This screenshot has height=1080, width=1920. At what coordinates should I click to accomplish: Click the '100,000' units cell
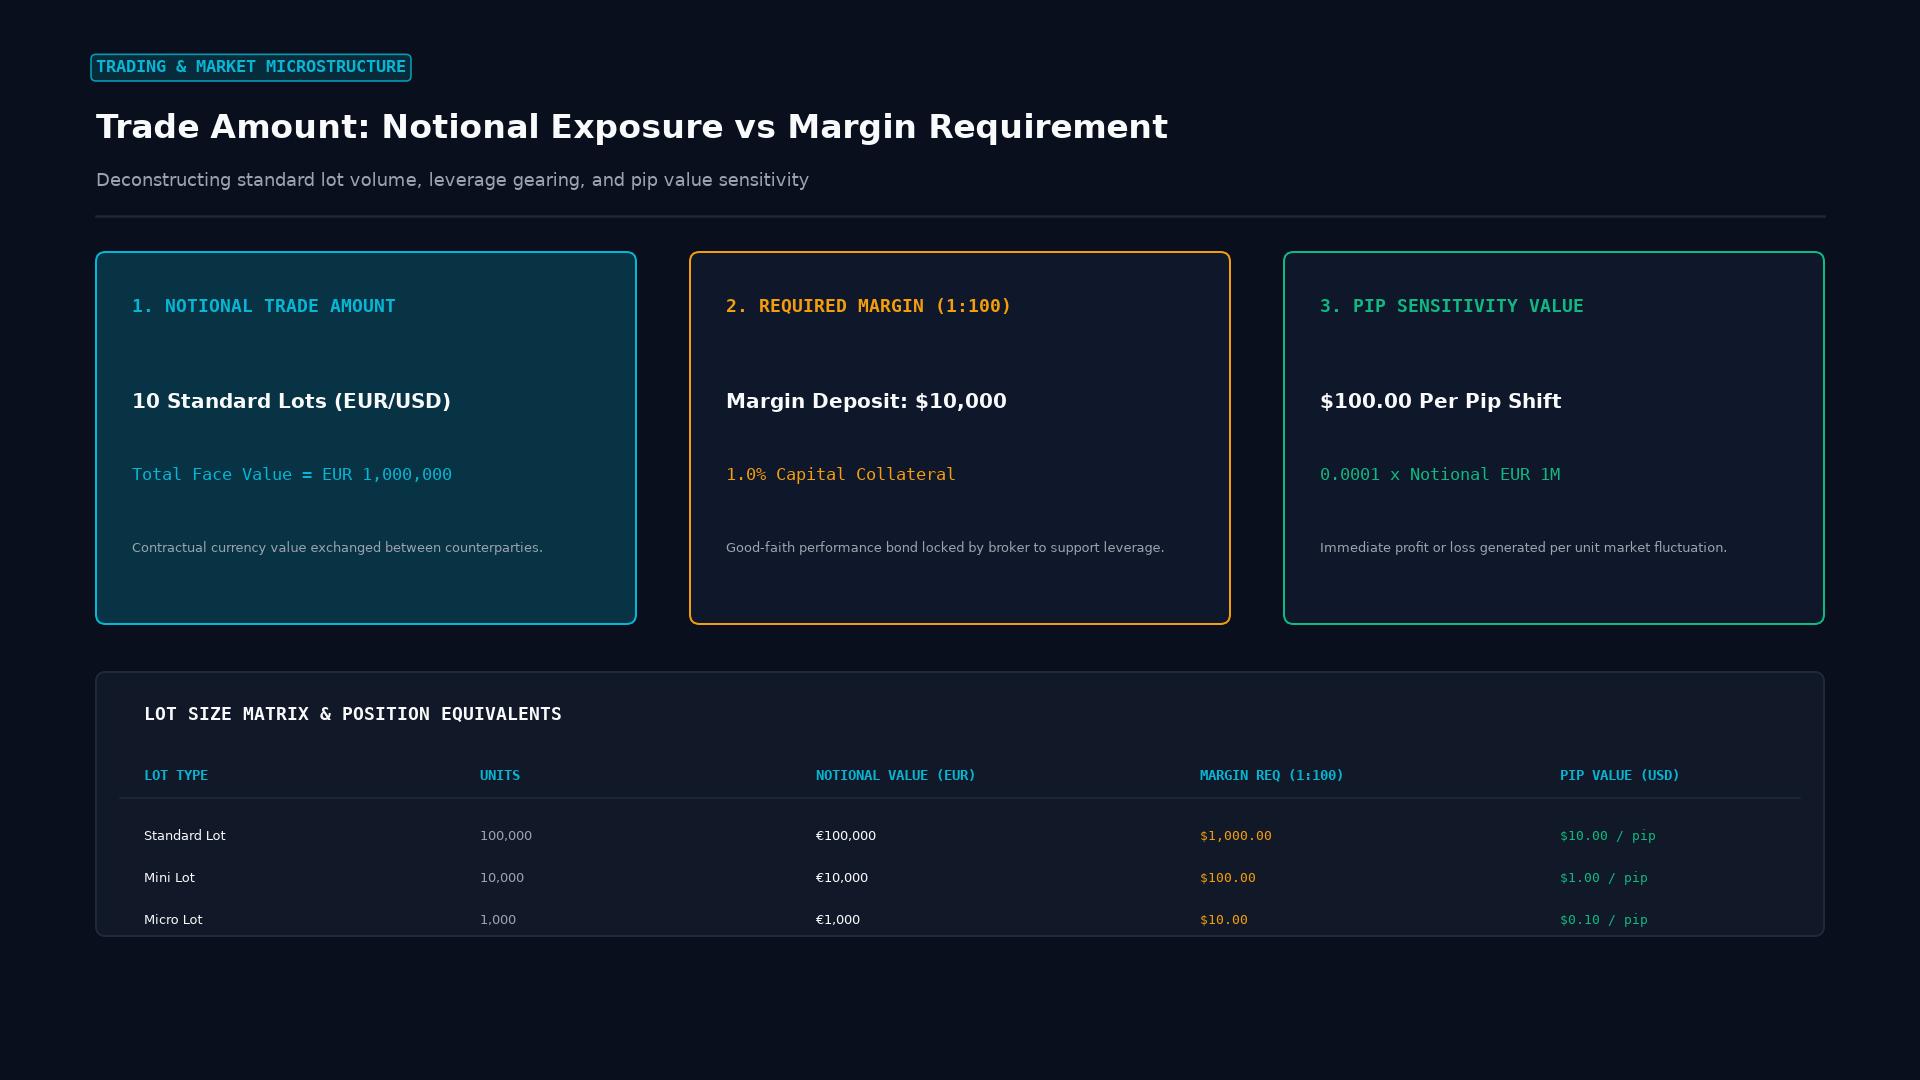(506, 836)
